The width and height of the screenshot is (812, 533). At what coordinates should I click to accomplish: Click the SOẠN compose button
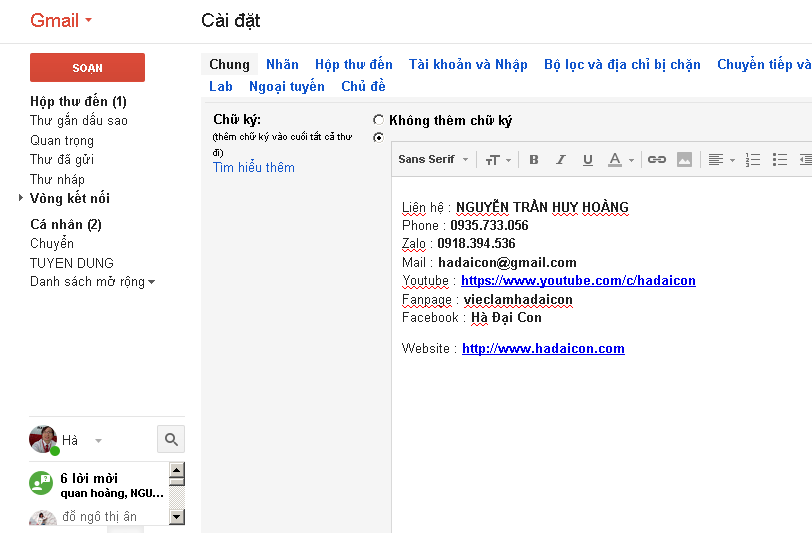(x=88, y=67)
